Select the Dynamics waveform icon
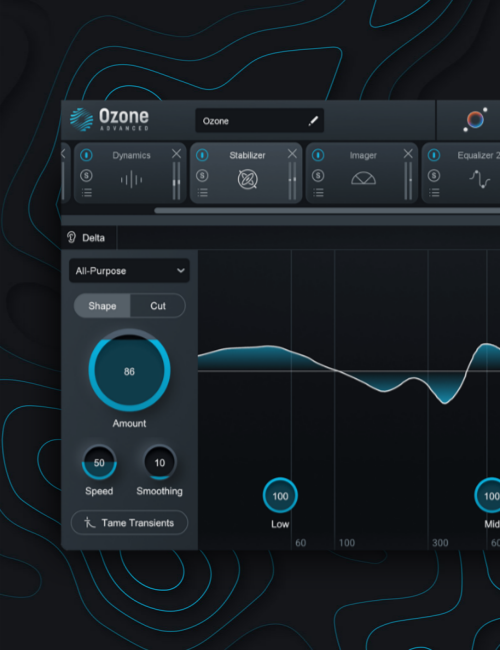The width and height of the screenshot is (500, 650). point(131,180)
